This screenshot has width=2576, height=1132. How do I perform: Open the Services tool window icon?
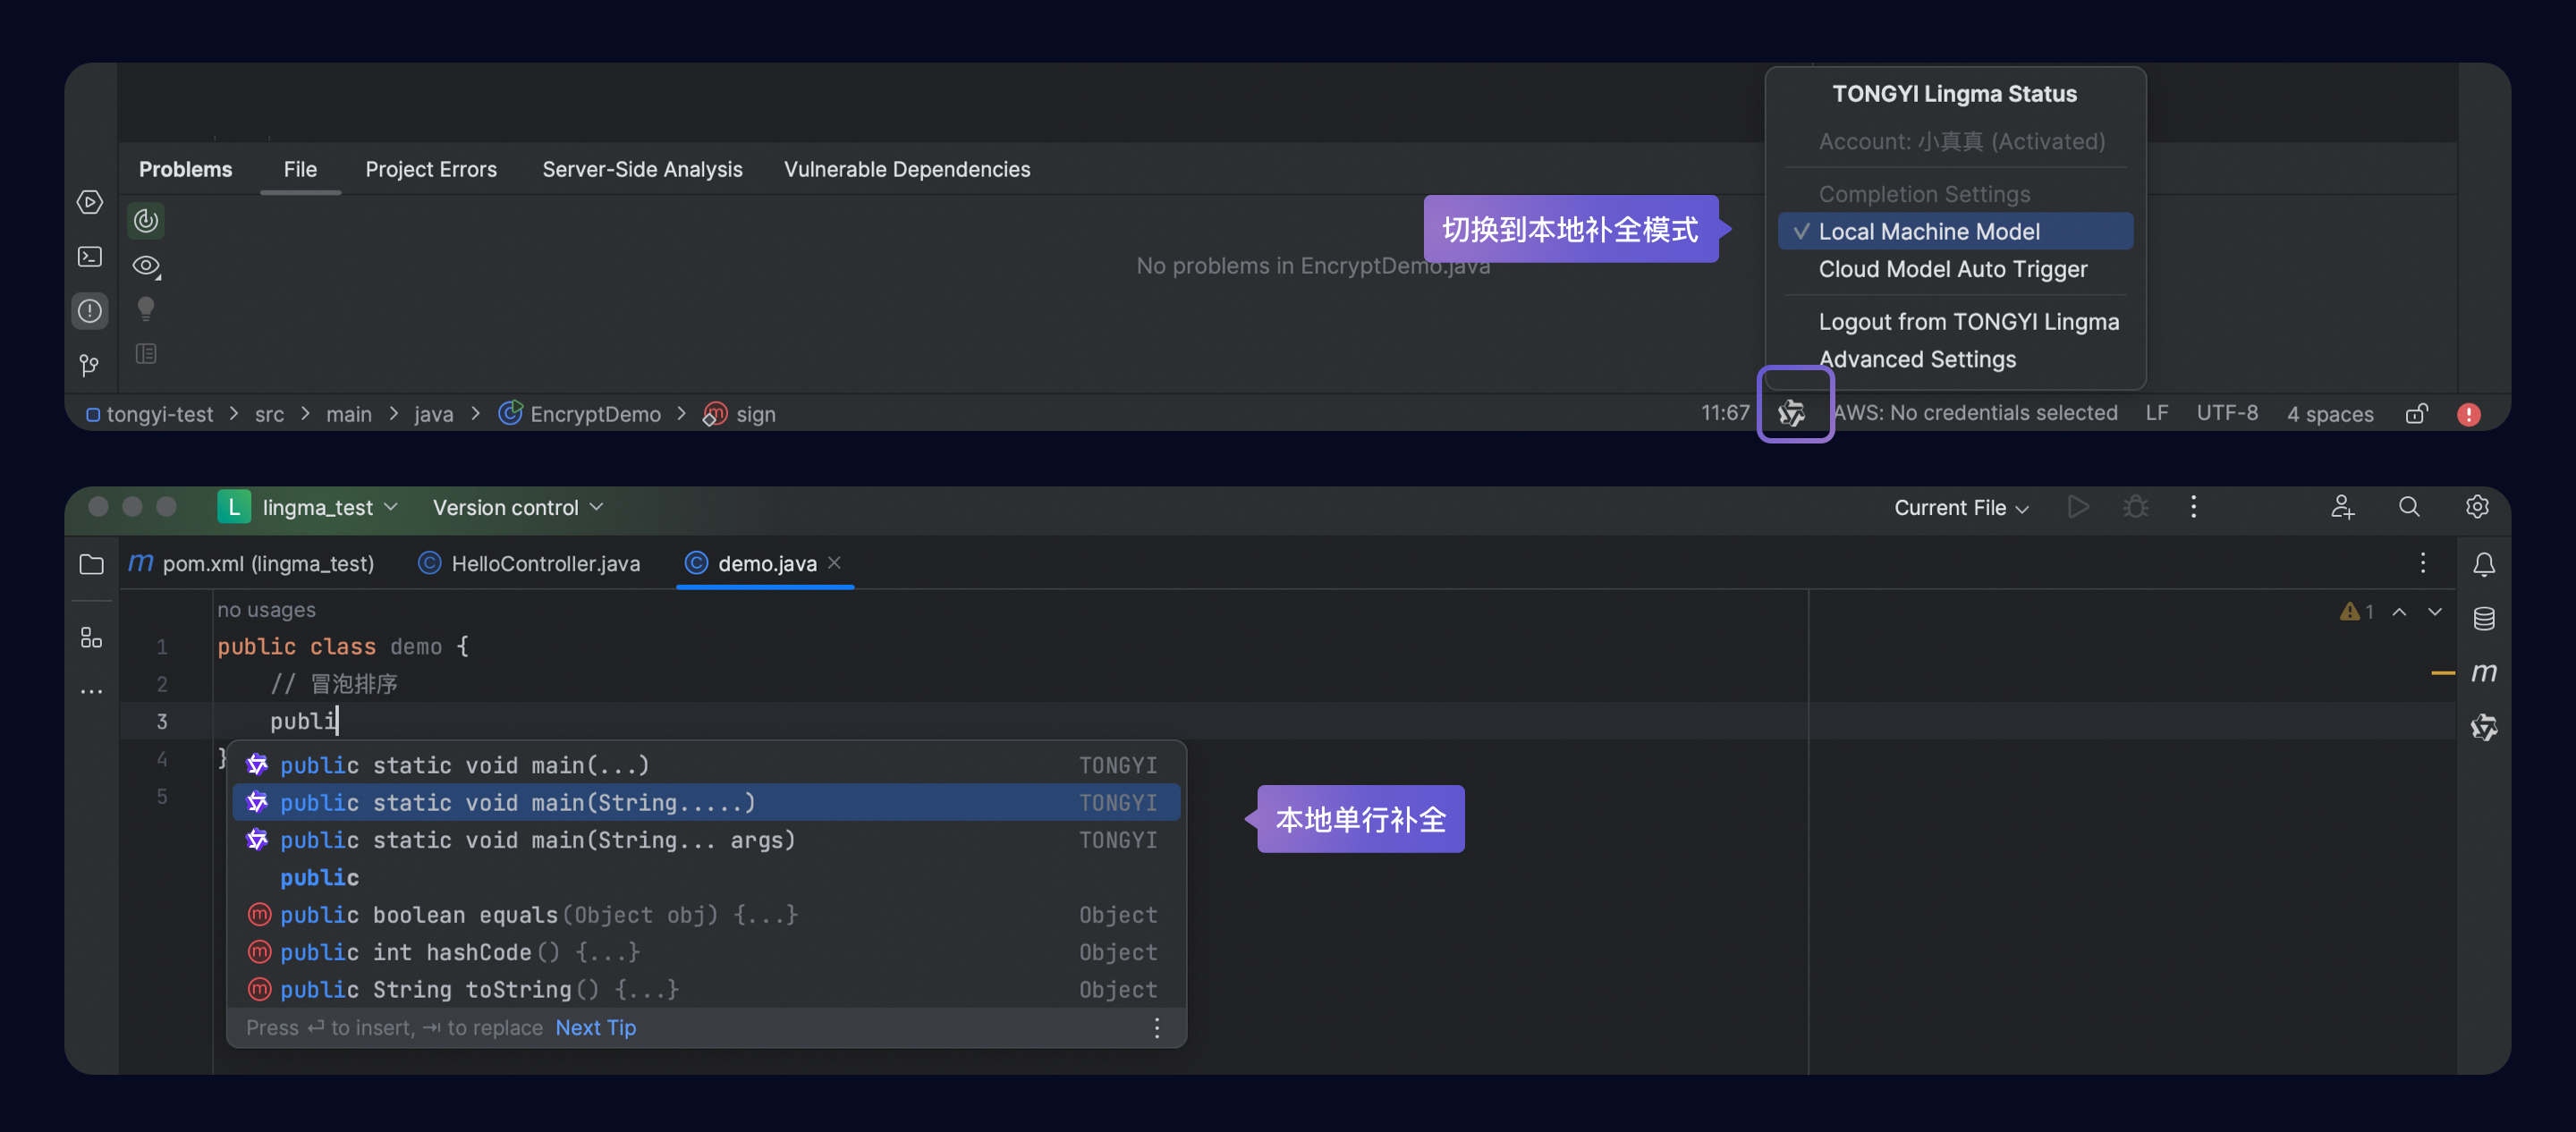point(90,202)
